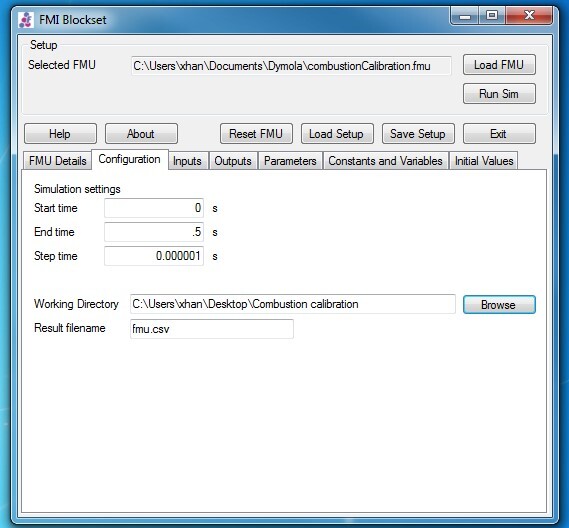Click the Step time label
Viewport: 569px width, 528px height.
56,256
